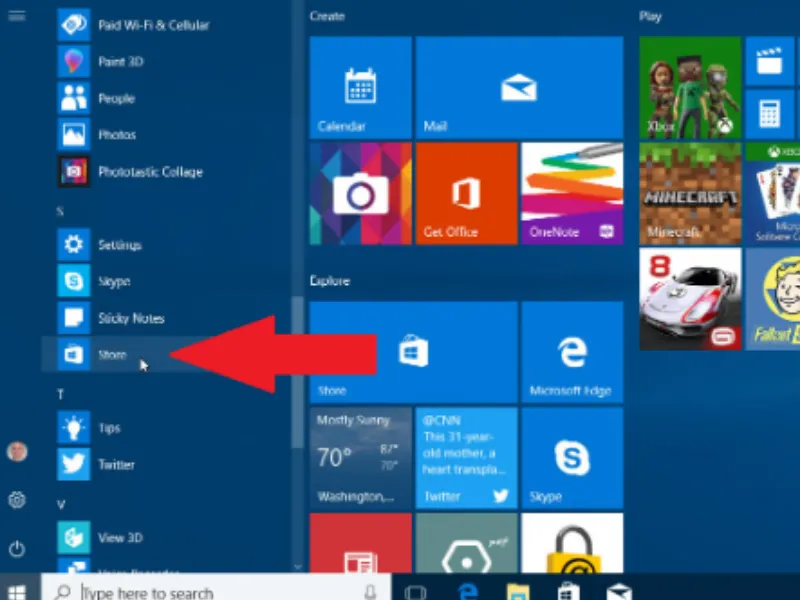This screenshot has width=800, height=600.
Task: Click the Create group heading
Action: (x=328, y=16)
